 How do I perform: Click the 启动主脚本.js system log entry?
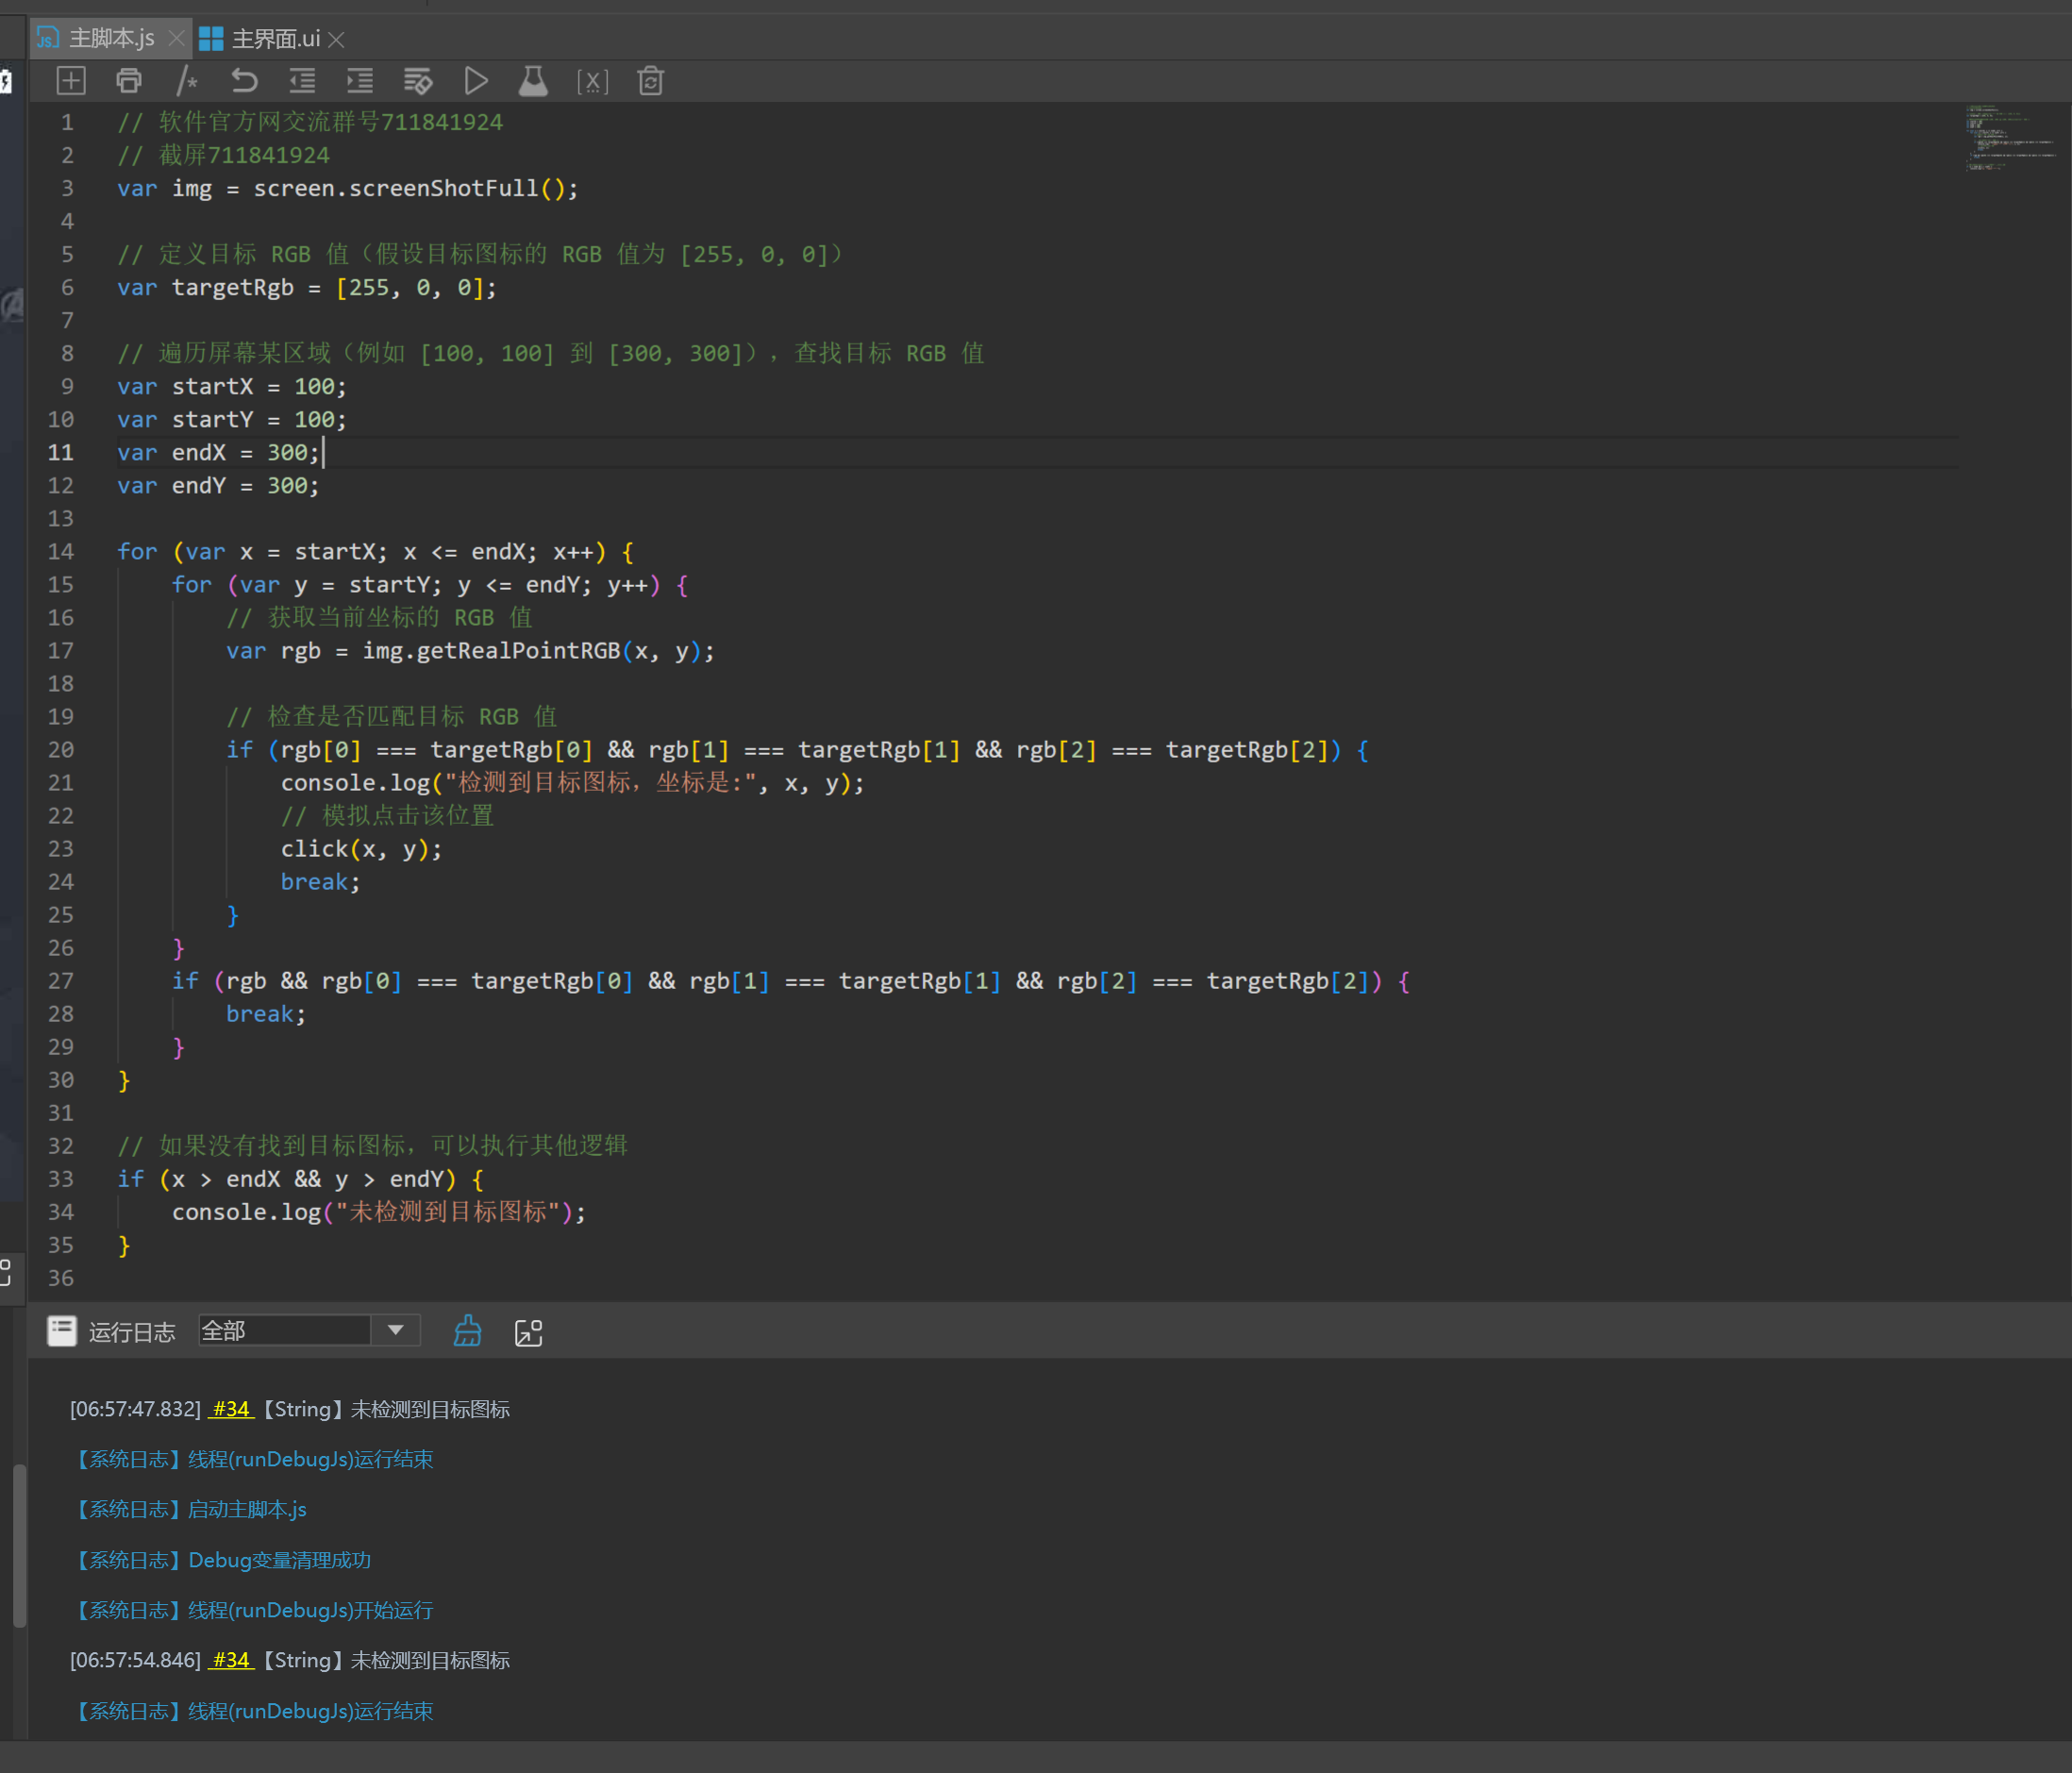click(189, 1509)
